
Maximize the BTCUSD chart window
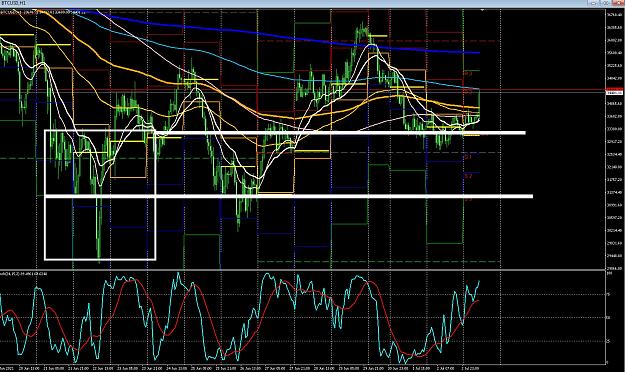pyautogui.click(x=607, y=3)
